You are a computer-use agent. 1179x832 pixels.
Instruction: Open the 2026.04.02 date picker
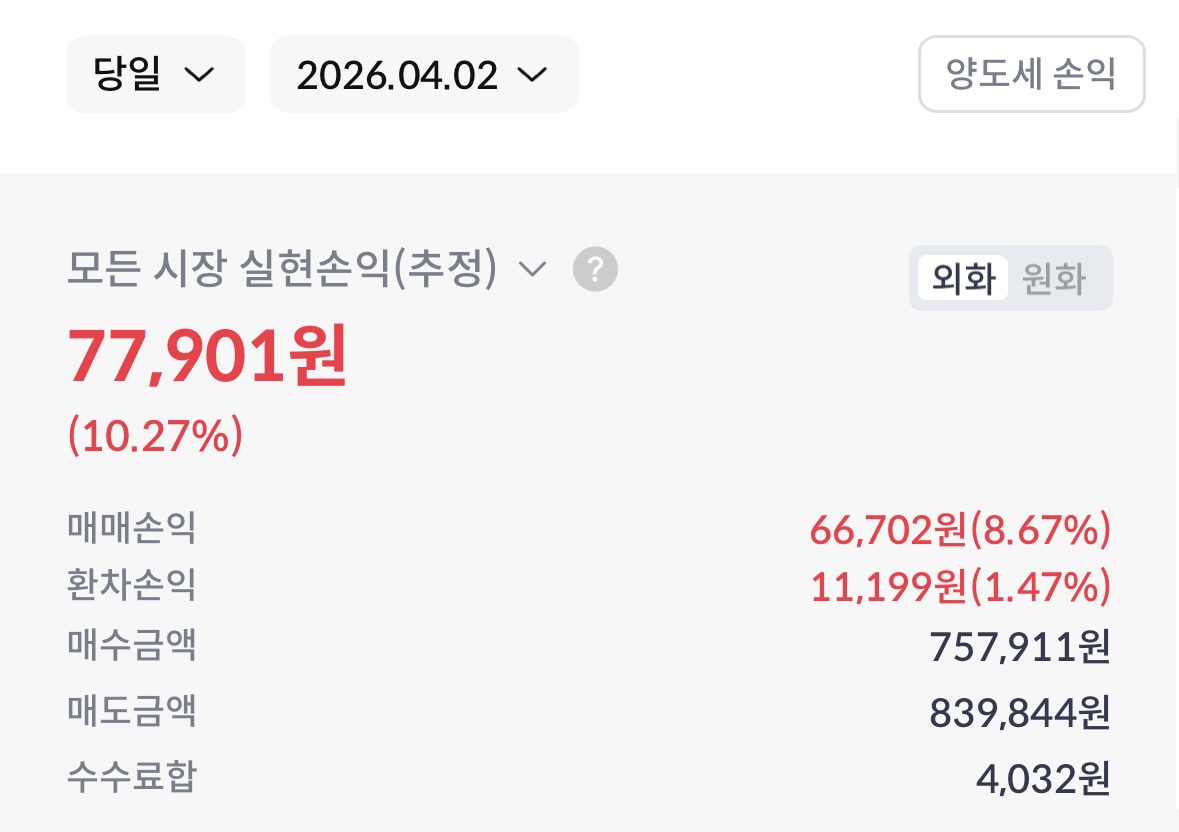point(423,75)
